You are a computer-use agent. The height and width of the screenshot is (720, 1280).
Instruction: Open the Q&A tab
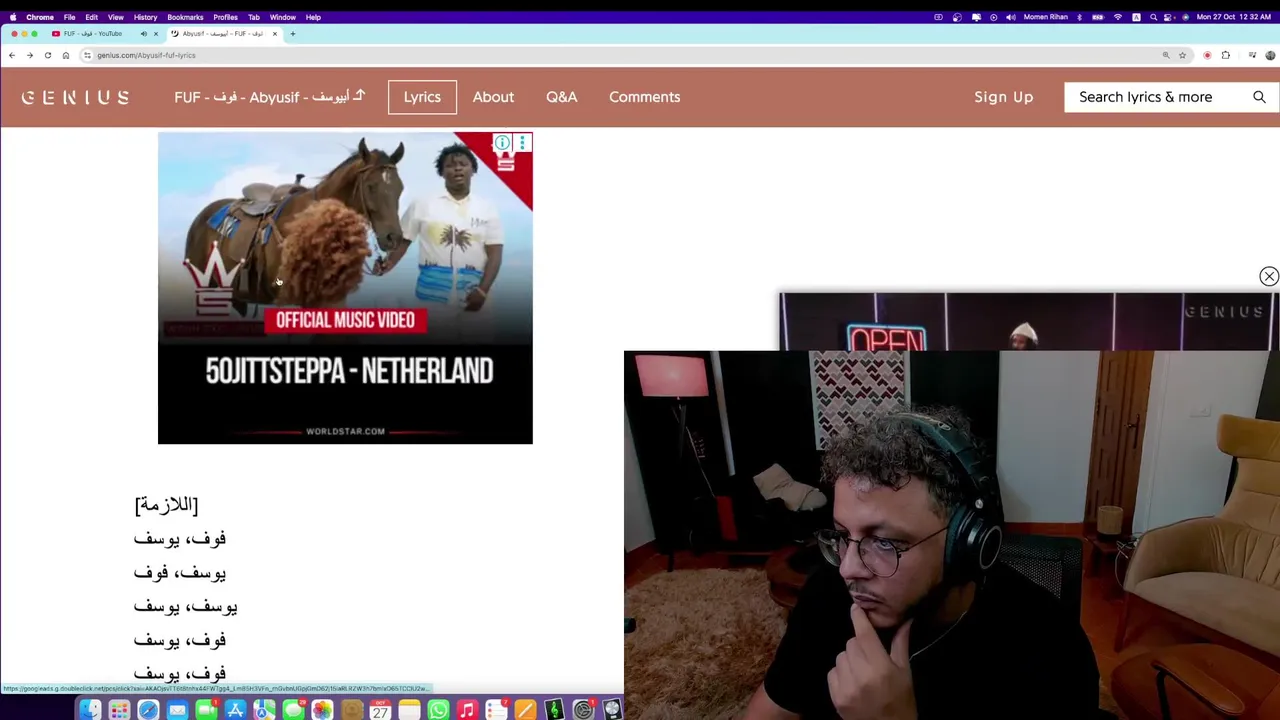[562, 97]
